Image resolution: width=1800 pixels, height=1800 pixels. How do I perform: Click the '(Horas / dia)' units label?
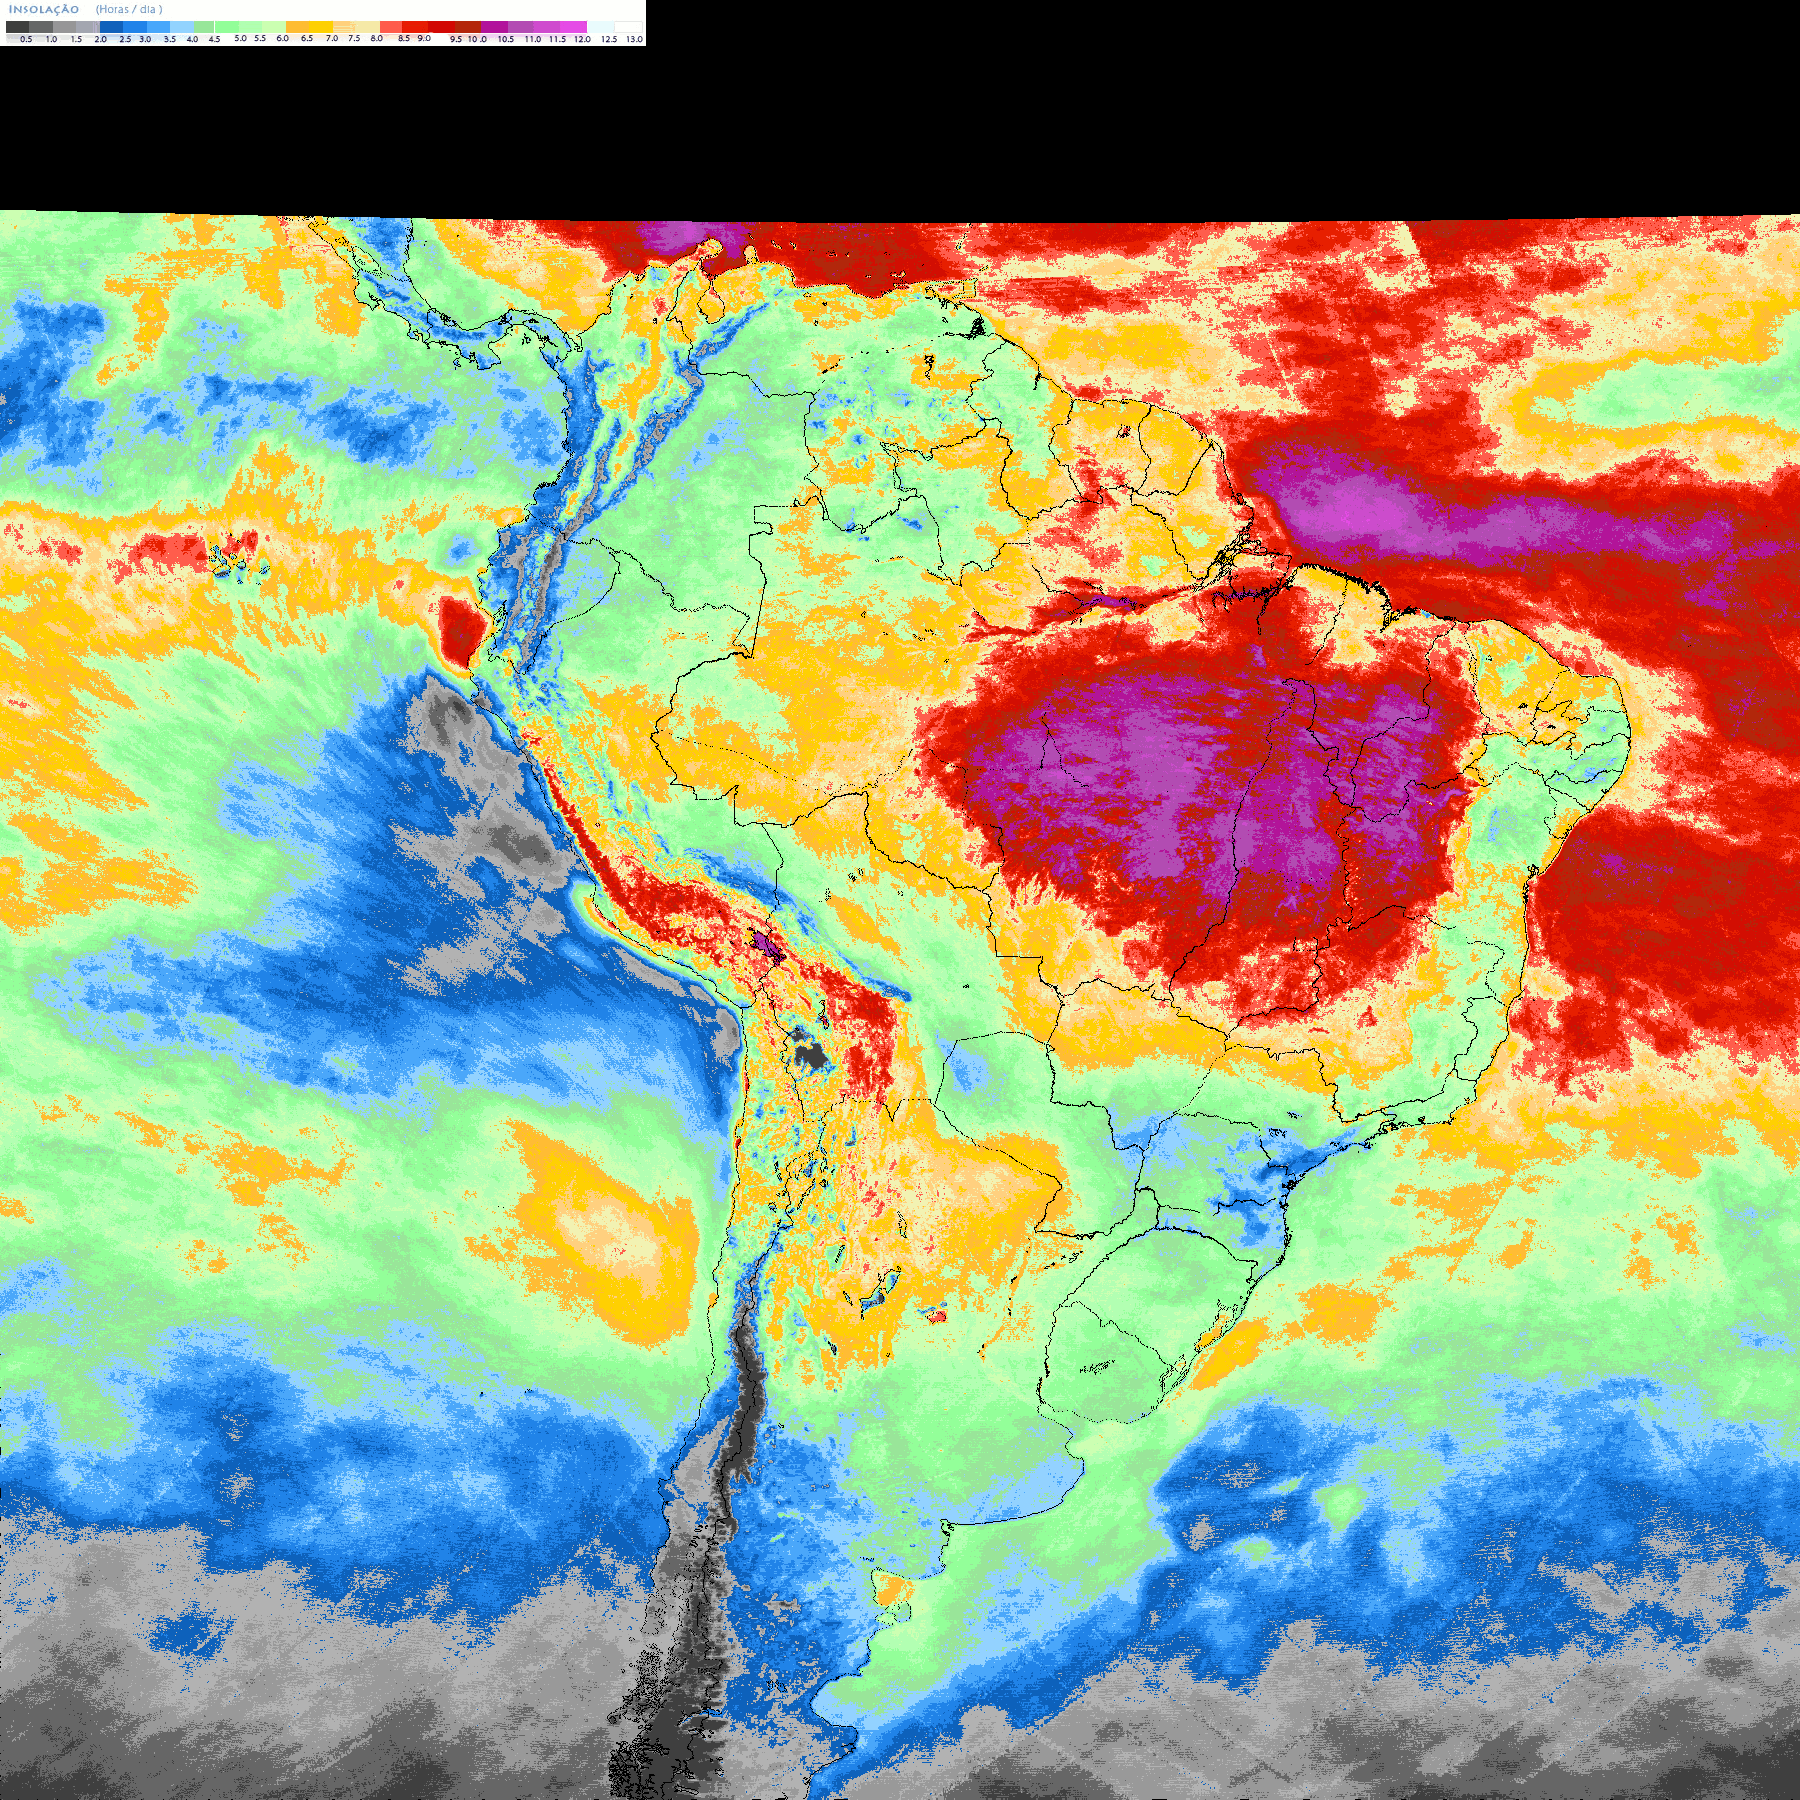[129, 9]
